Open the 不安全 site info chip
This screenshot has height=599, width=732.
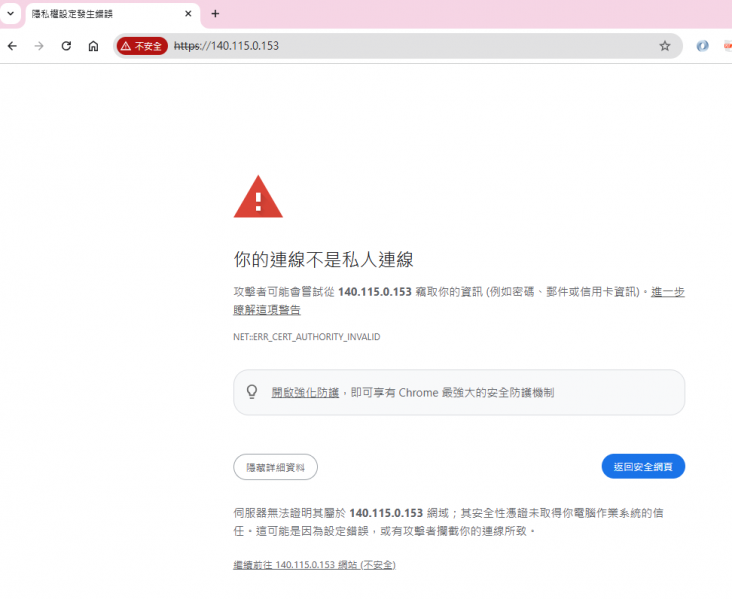tap(141, 46)
